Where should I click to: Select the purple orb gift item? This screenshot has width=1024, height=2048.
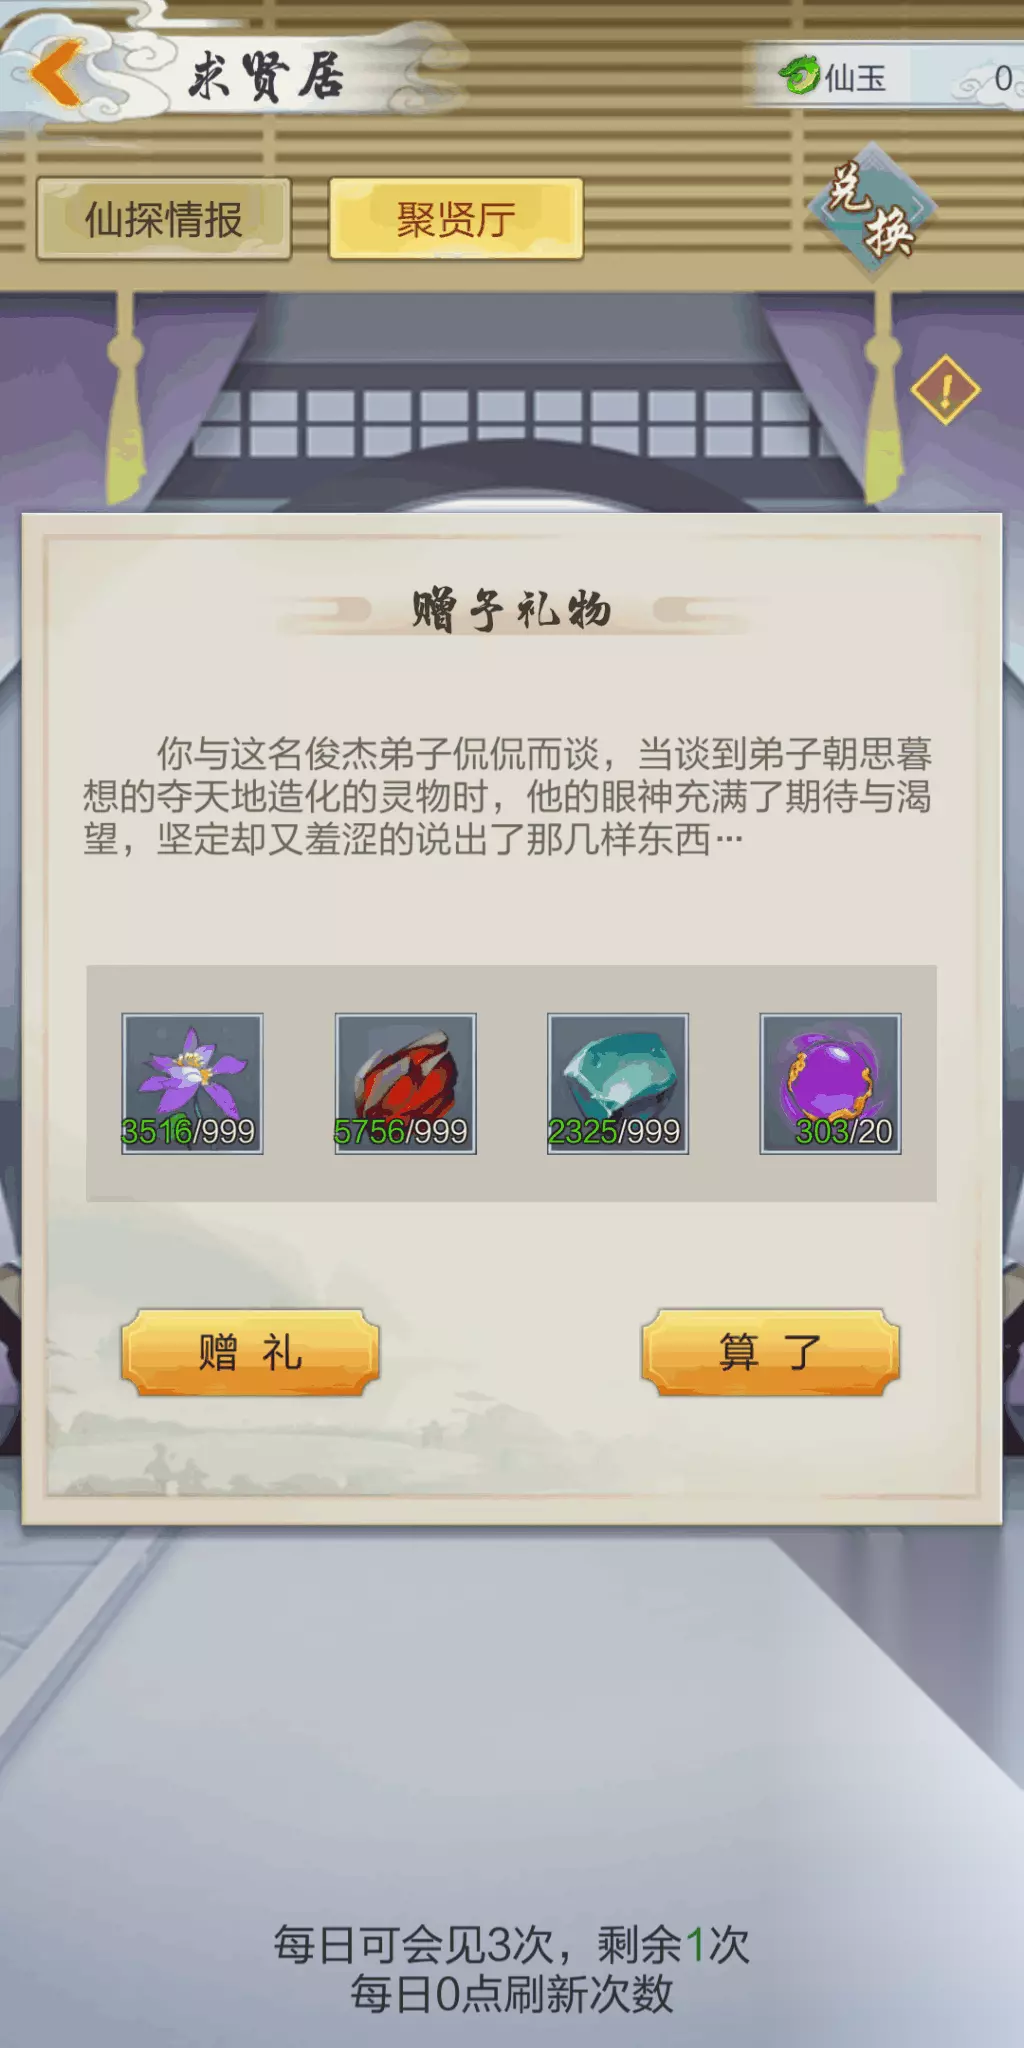tap(830, 1084)
